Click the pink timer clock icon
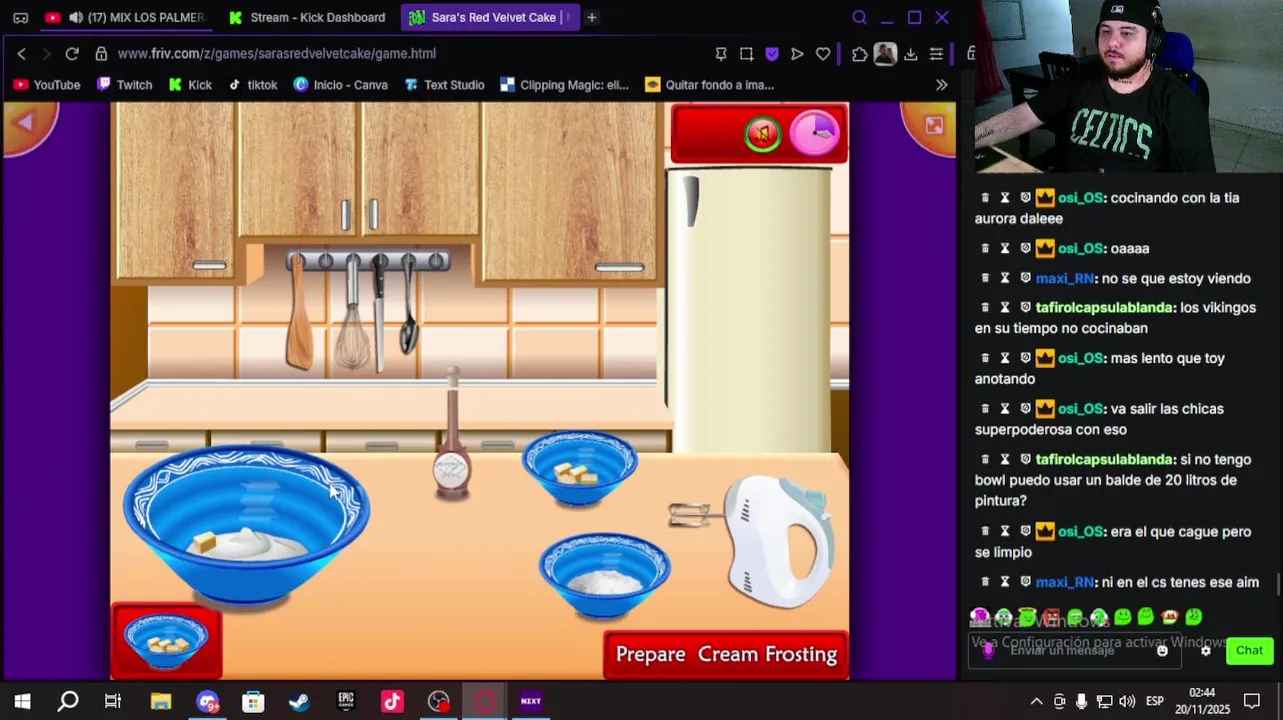This screenshot has height=720, width=1283. (x=815, y=133)
